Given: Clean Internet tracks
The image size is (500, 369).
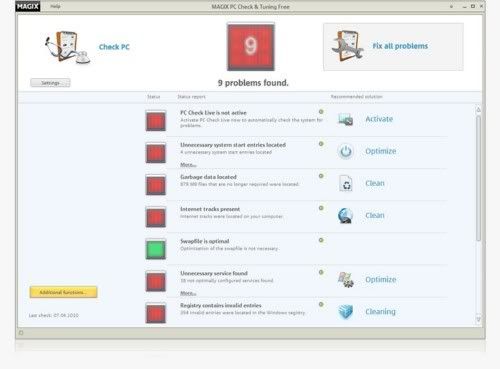Looking at the screenshot, I should (x=375, y=215).
